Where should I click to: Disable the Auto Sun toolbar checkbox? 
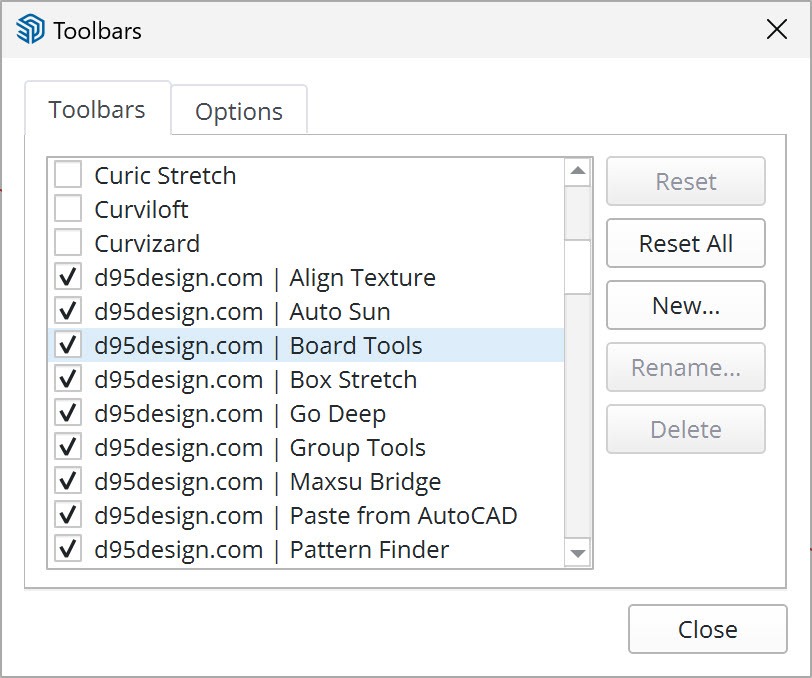[68, 312]
